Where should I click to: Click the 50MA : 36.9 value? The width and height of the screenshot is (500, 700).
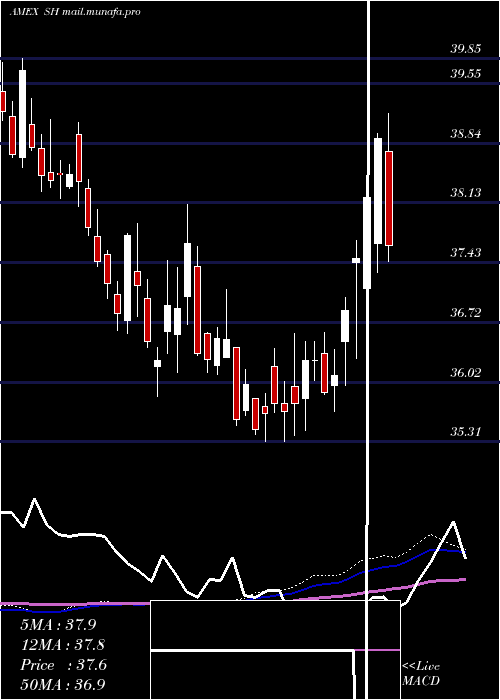[63, 684]
